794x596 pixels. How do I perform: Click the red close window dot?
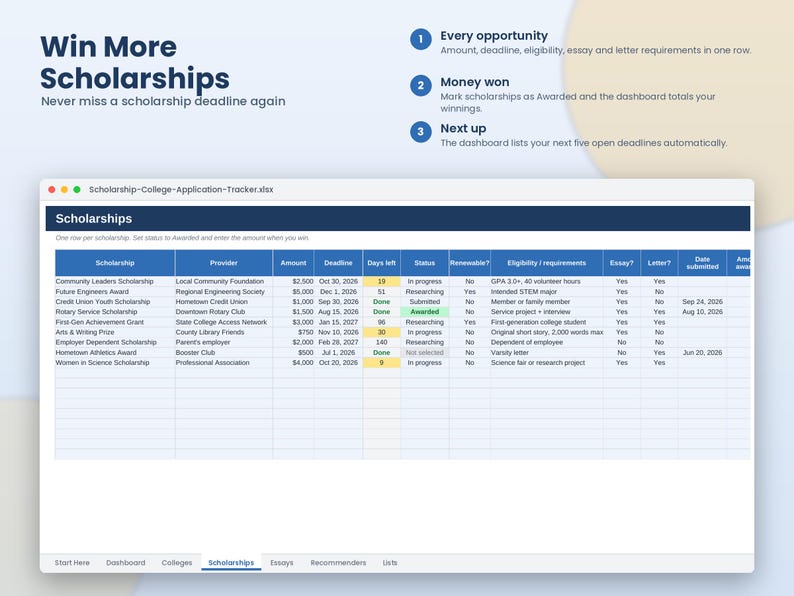click(52, 189)
